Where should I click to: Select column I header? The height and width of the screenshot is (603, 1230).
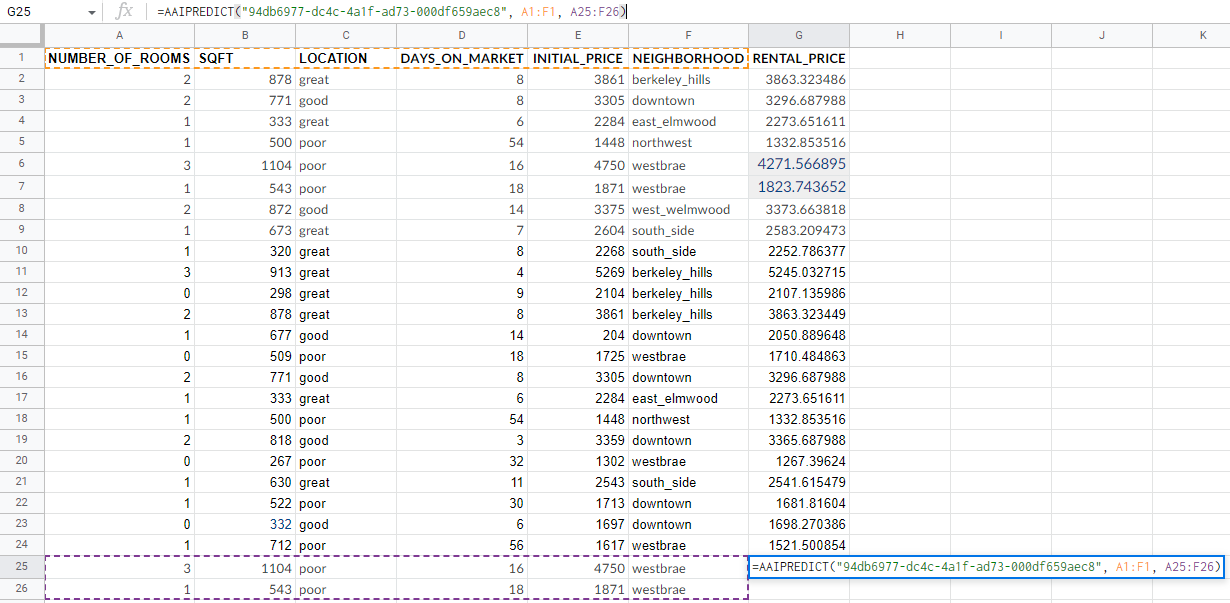[x=1000, y=35]
